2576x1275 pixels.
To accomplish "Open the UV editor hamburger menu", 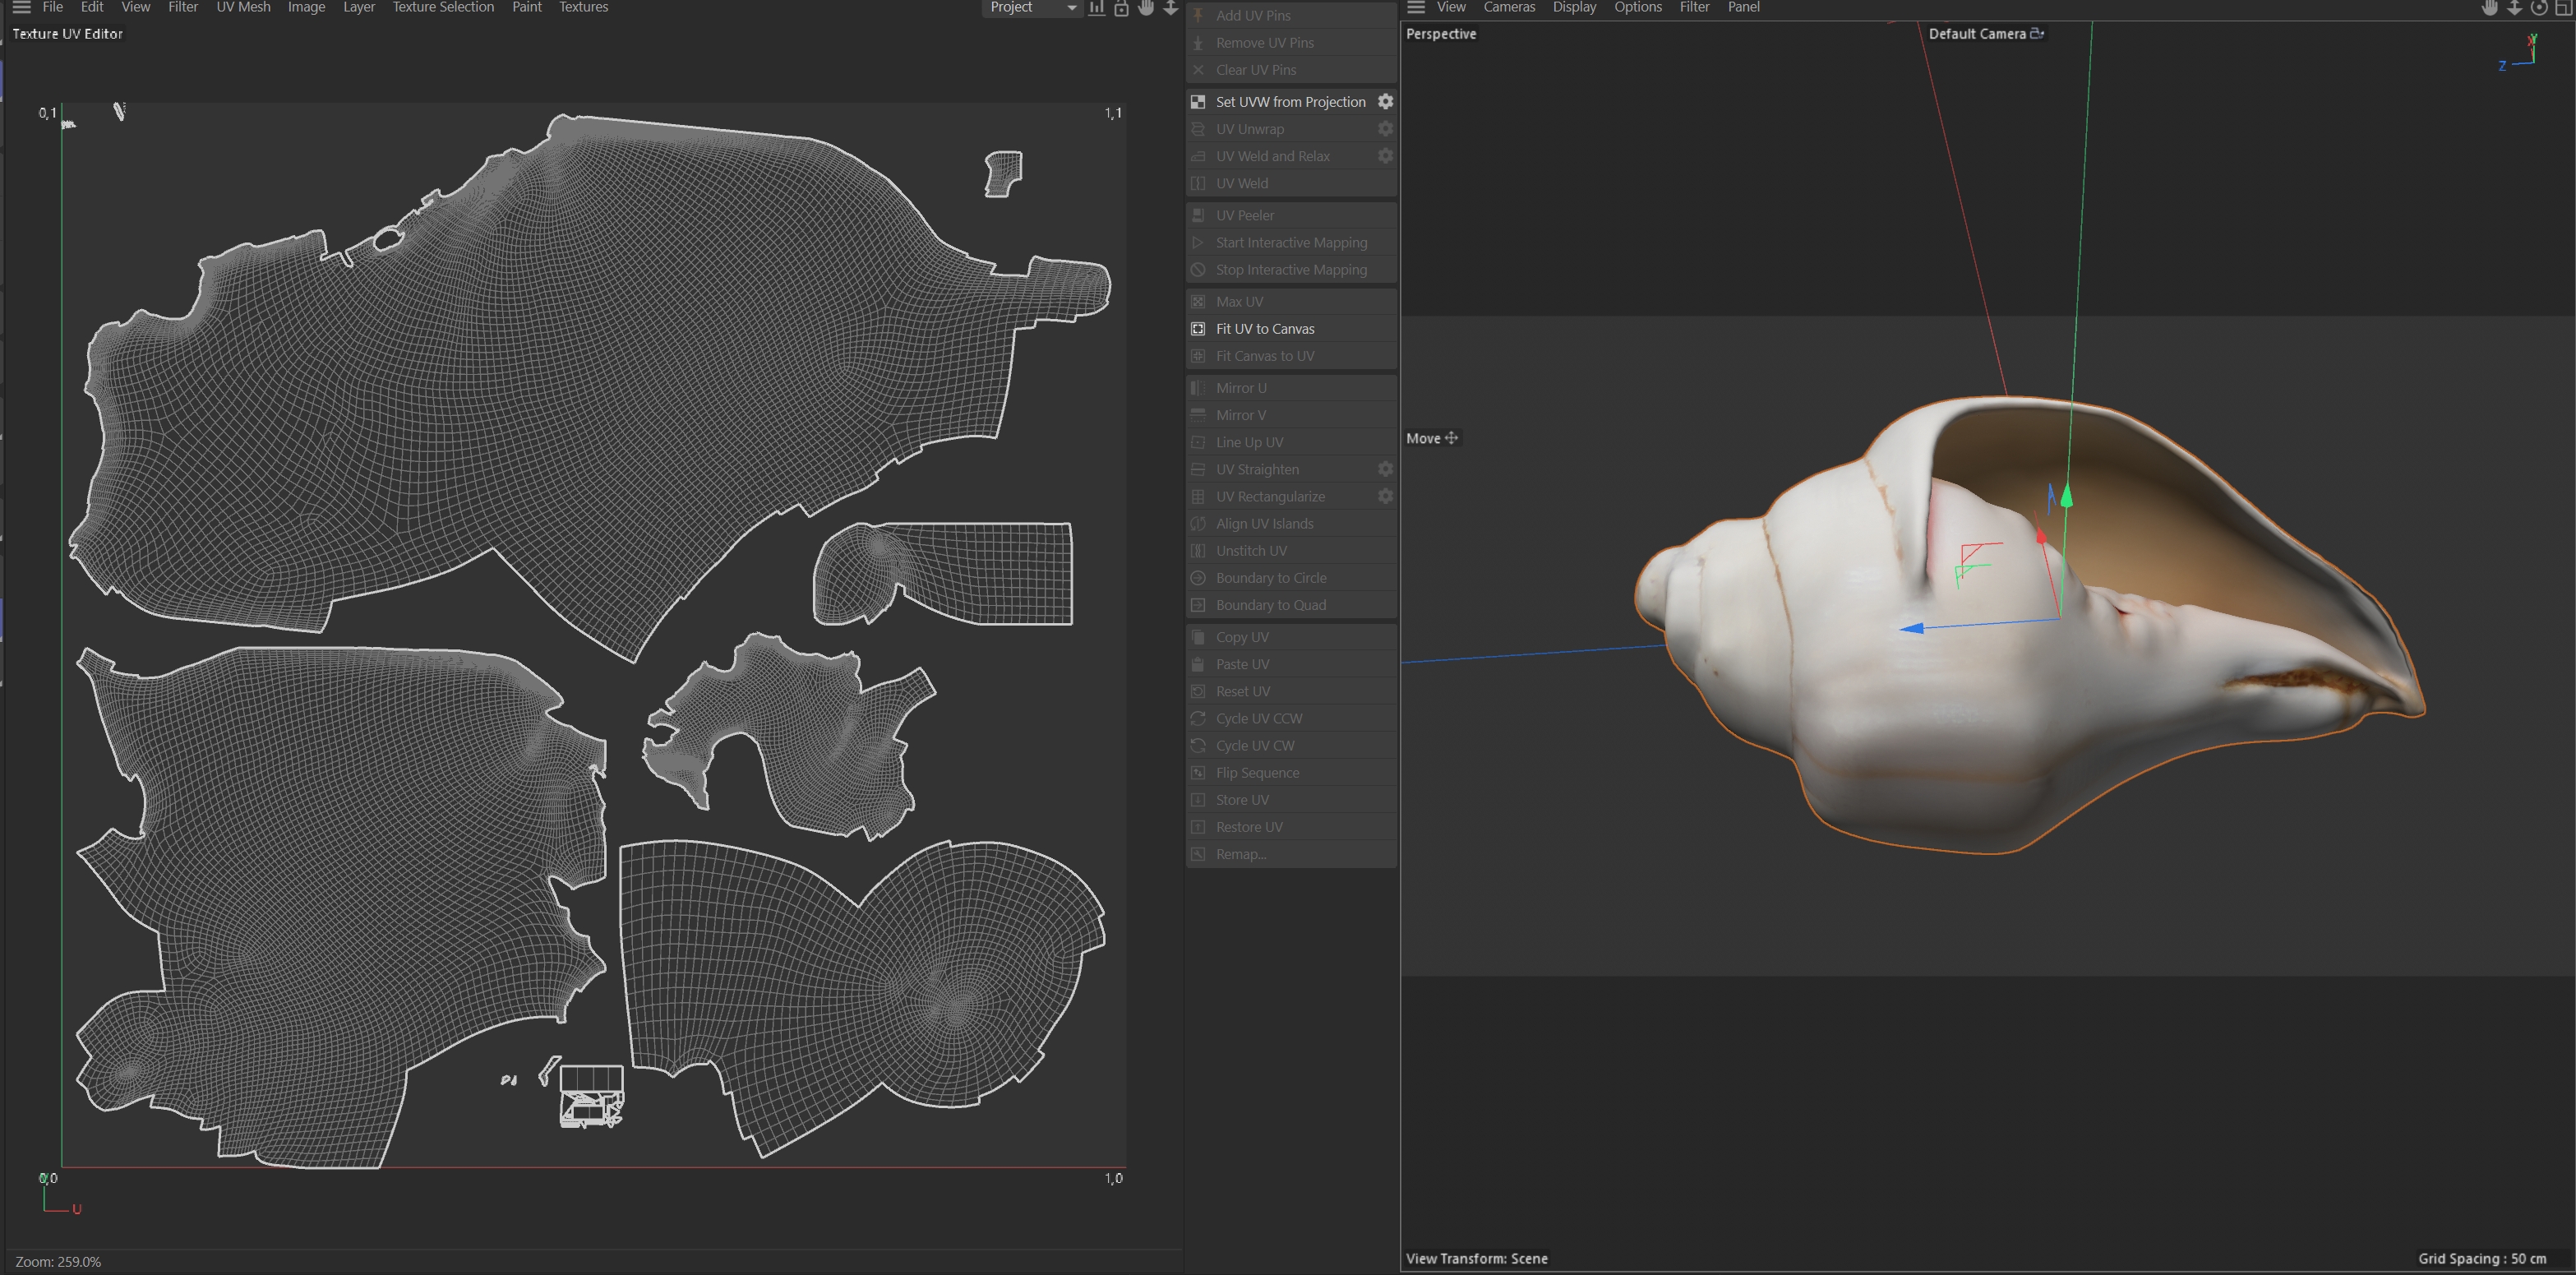I will (x=21, y=7).
